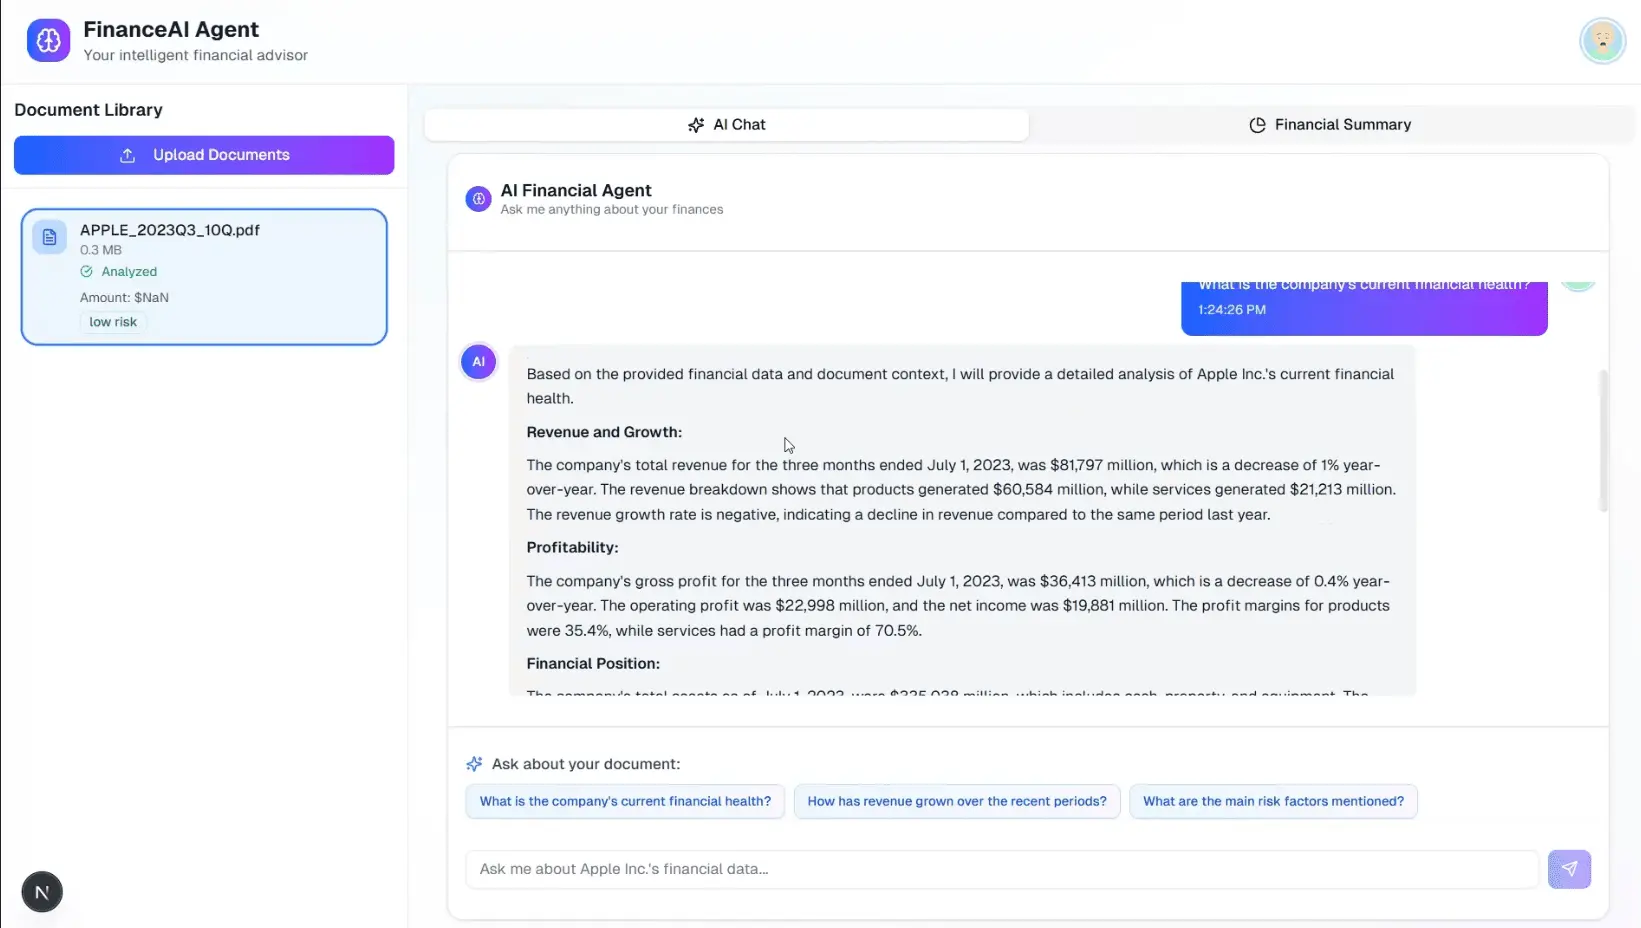The height and width of the screenshot is (928, 1641).
Task: Select "How has revenue grown" suggestion
Action: pyautogui.click(x=956, y=801)
